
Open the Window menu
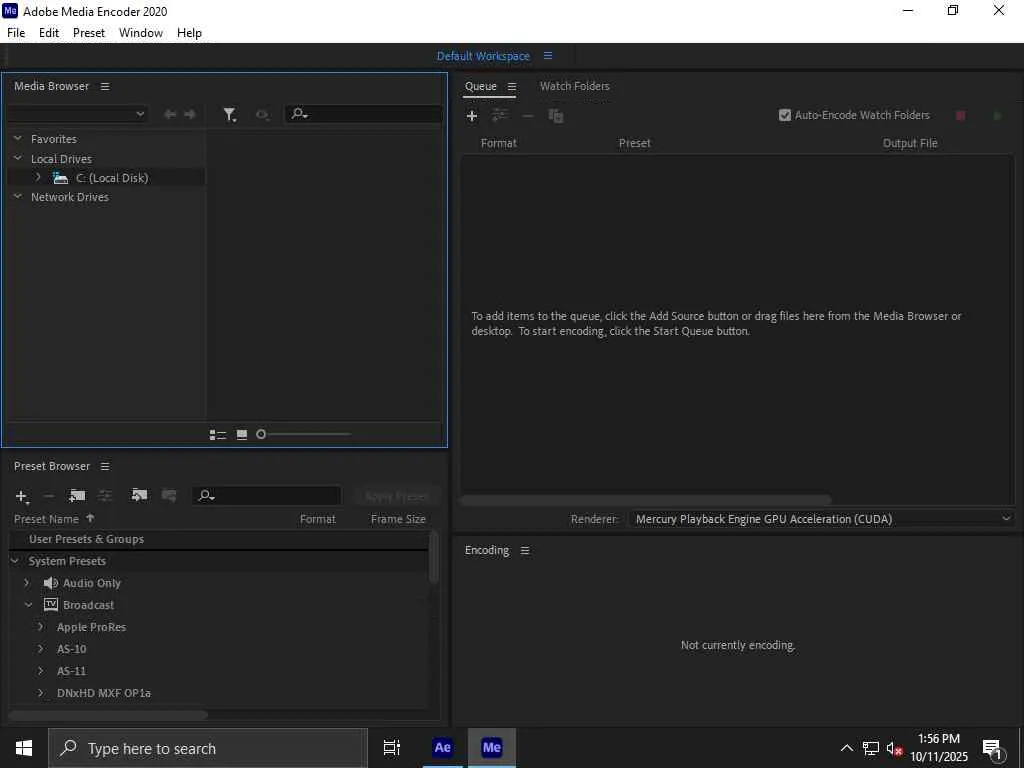141,33
